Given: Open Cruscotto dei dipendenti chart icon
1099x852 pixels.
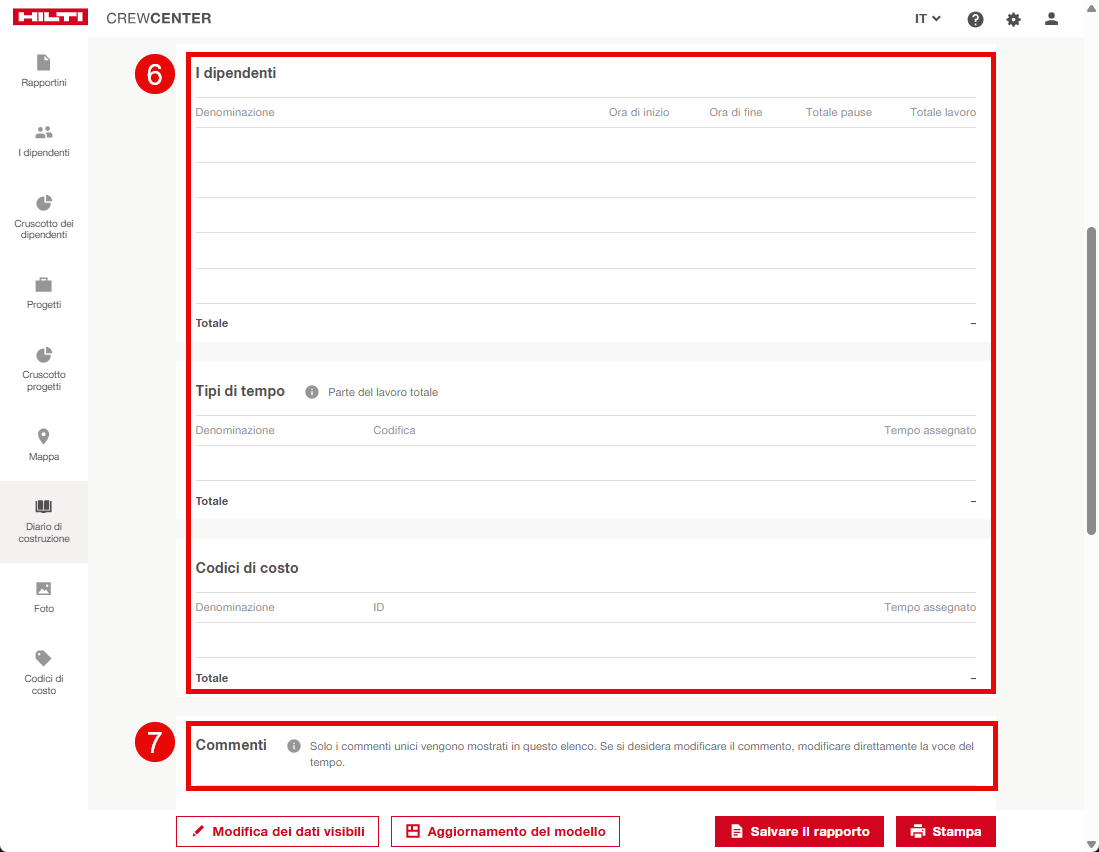Looking at the screenshot, I should coord(43,204).
